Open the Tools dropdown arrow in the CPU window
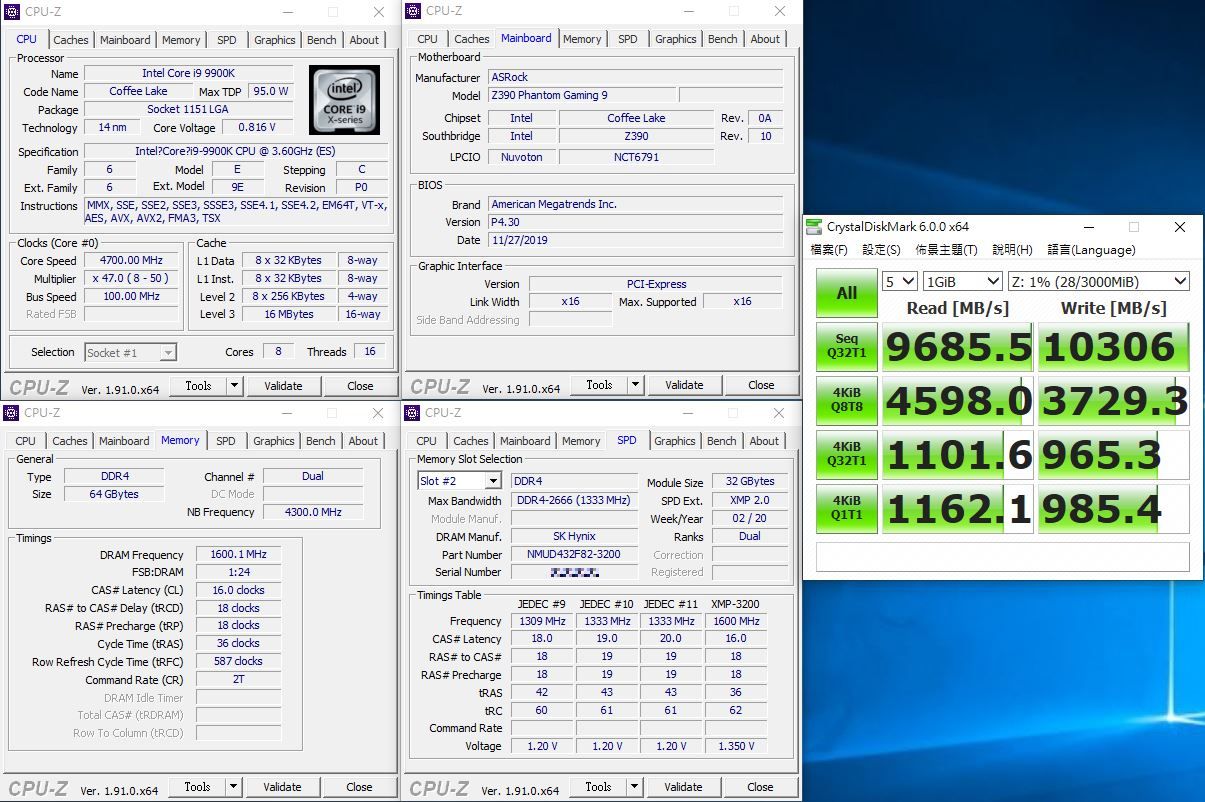The height and width of the screenshot is (802, 1205). coord(234,385)
